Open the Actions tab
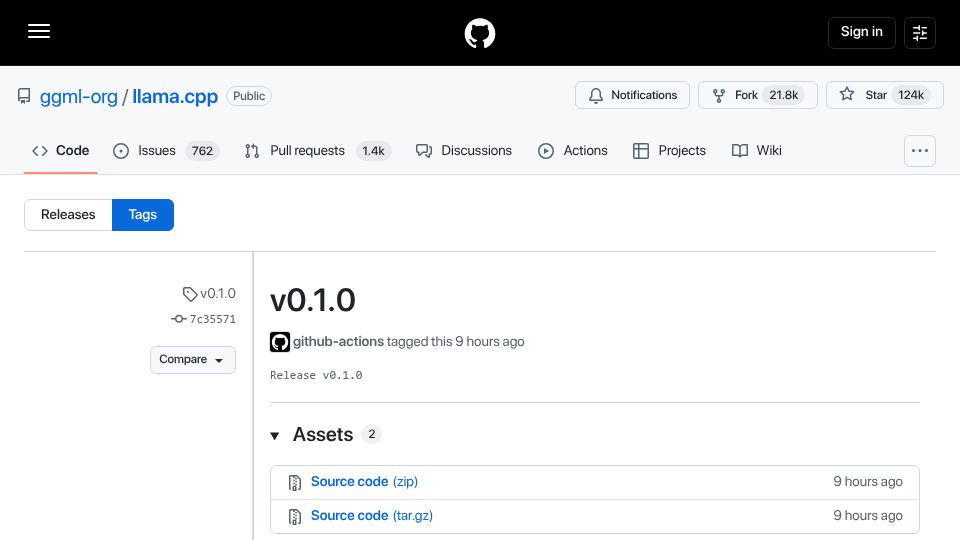960x540 pixels. point(572,151)
